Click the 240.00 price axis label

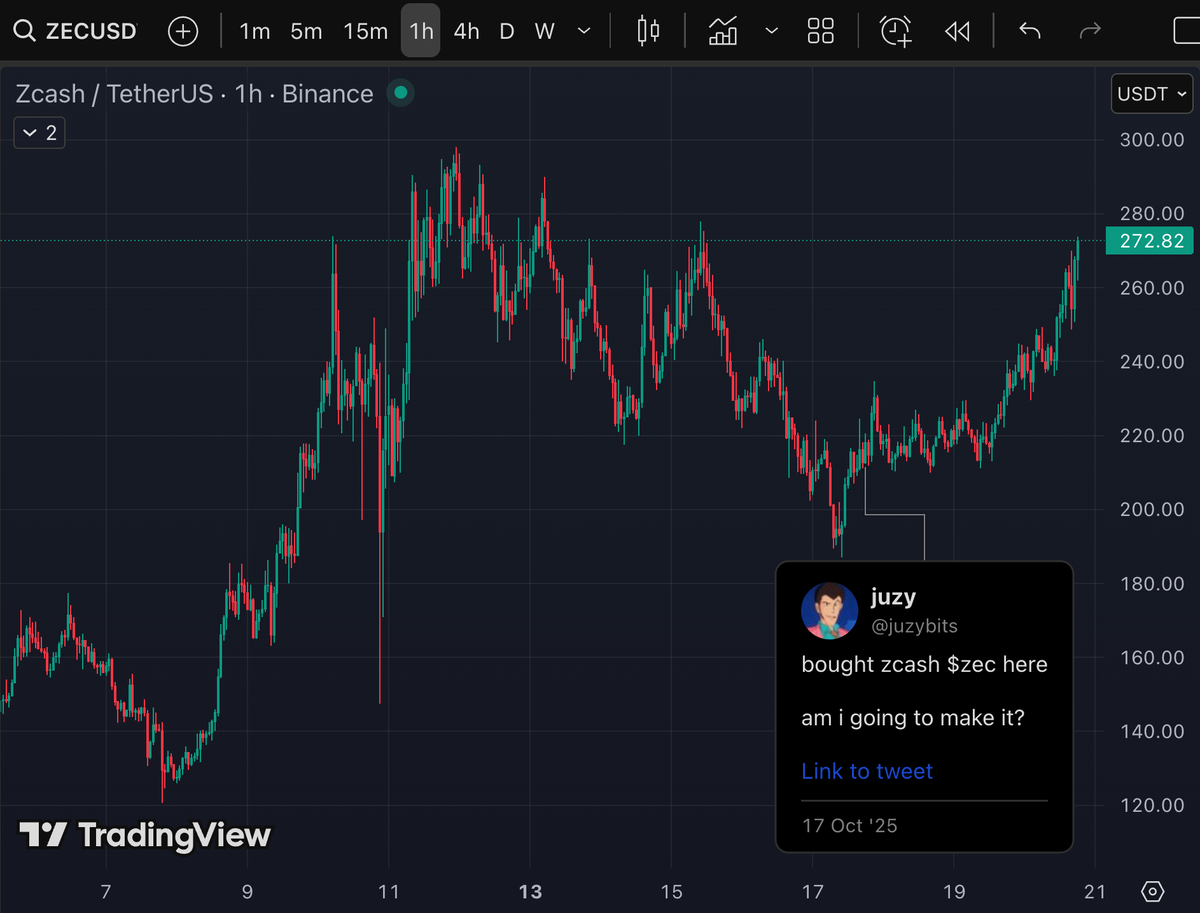click(x=1150, y=362)
